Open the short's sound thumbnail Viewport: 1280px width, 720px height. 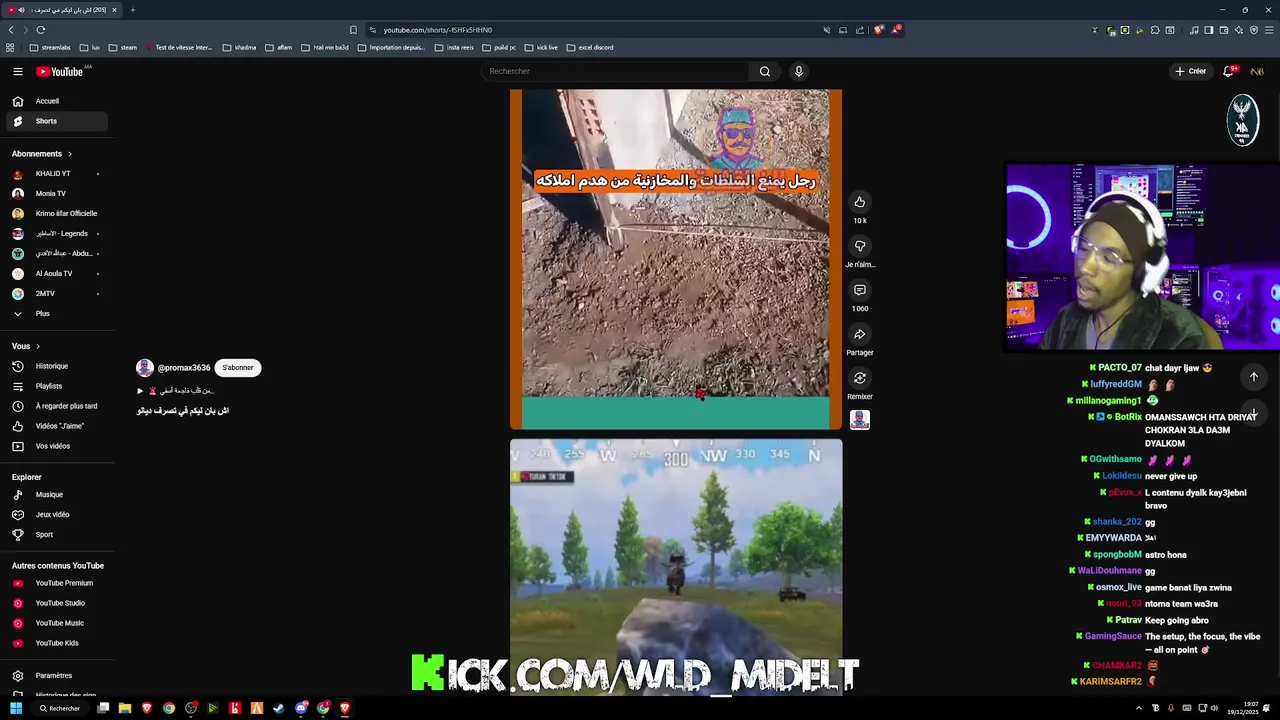click(x=859, y=420)
